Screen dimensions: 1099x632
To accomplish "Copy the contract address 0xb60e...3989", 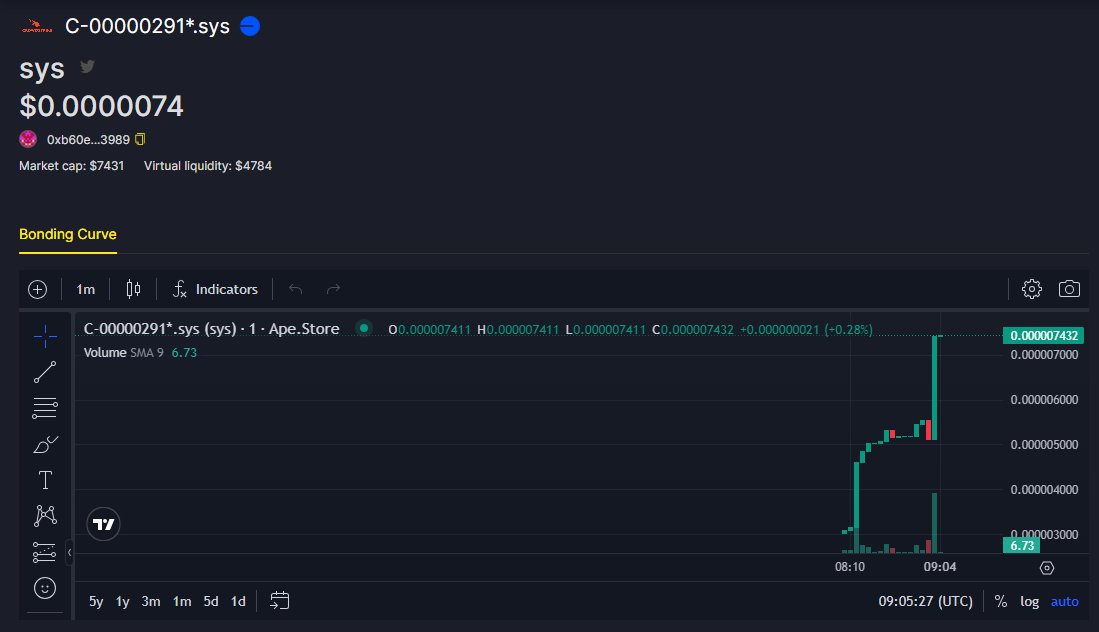I will 140,139.
